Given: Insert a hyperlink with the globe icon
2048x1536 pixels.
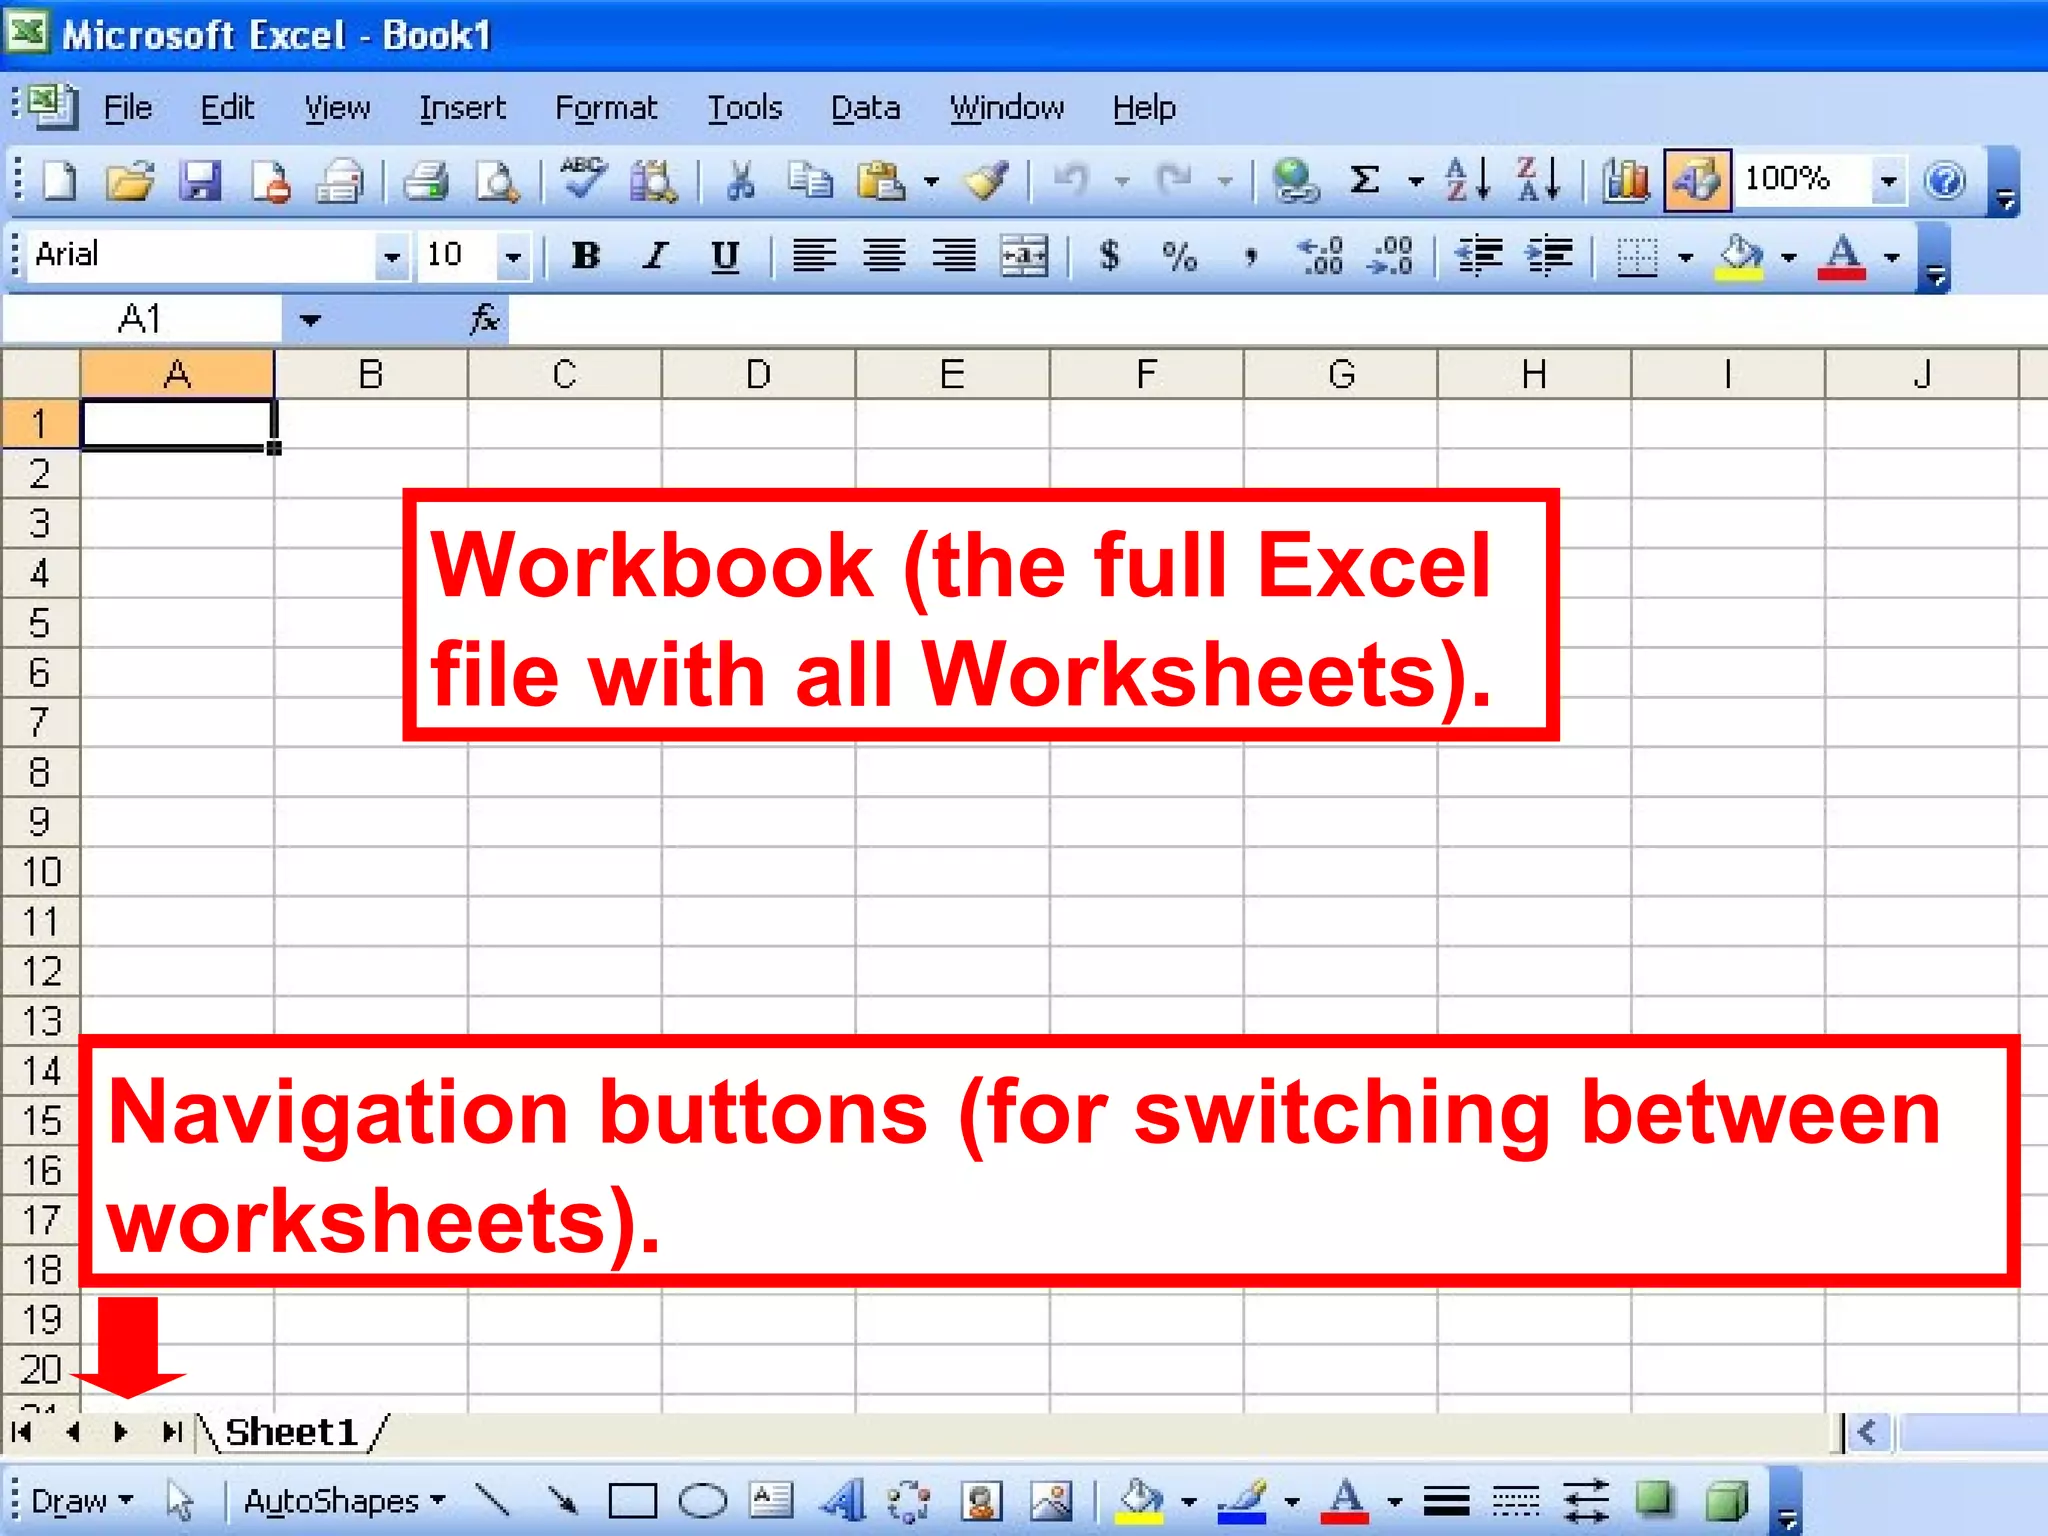Looking at the screenshot, I should pos(1295,181).
